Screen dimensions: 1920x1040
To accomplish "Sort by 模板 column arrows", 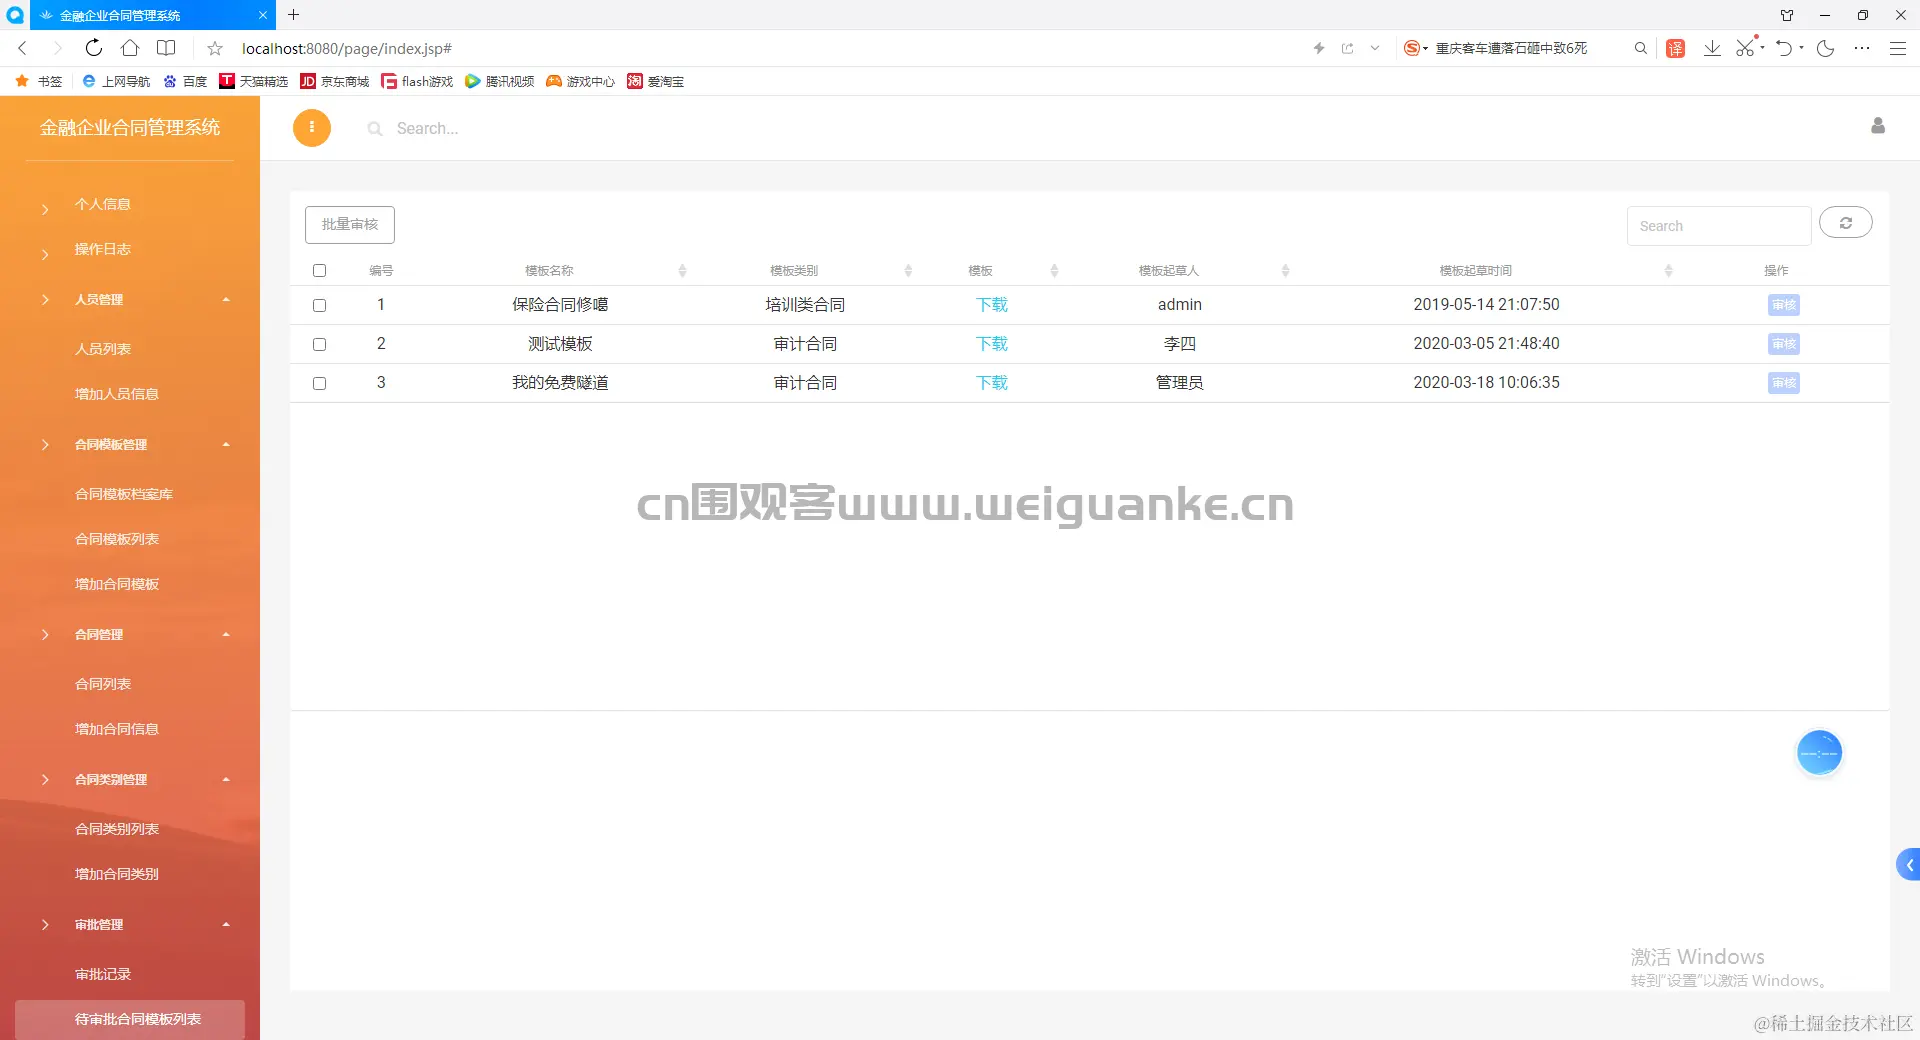I will 1054,270.
